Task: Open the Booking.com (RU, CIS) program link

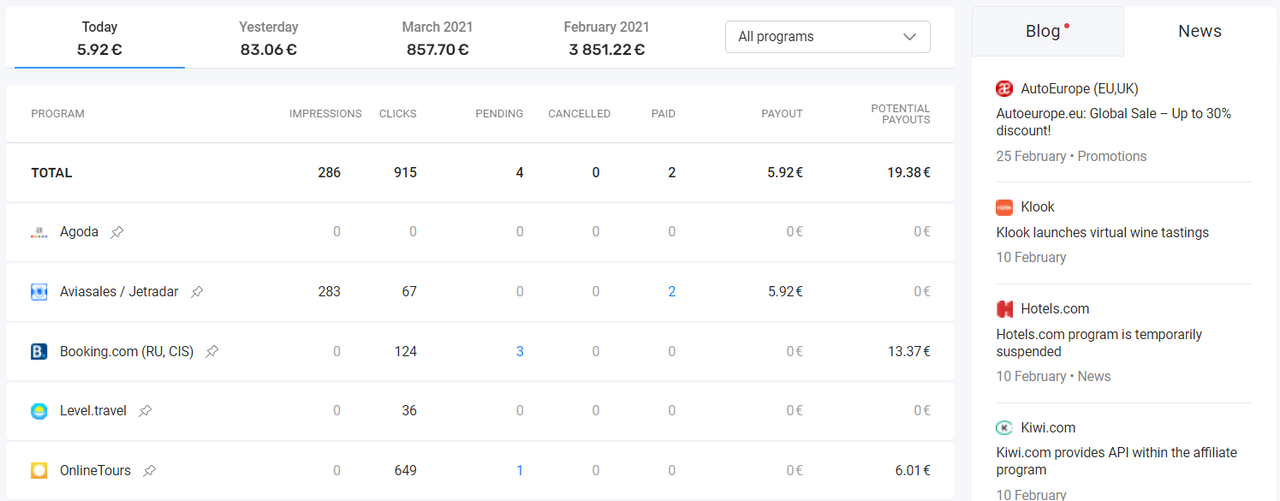Action: [127, 352]
